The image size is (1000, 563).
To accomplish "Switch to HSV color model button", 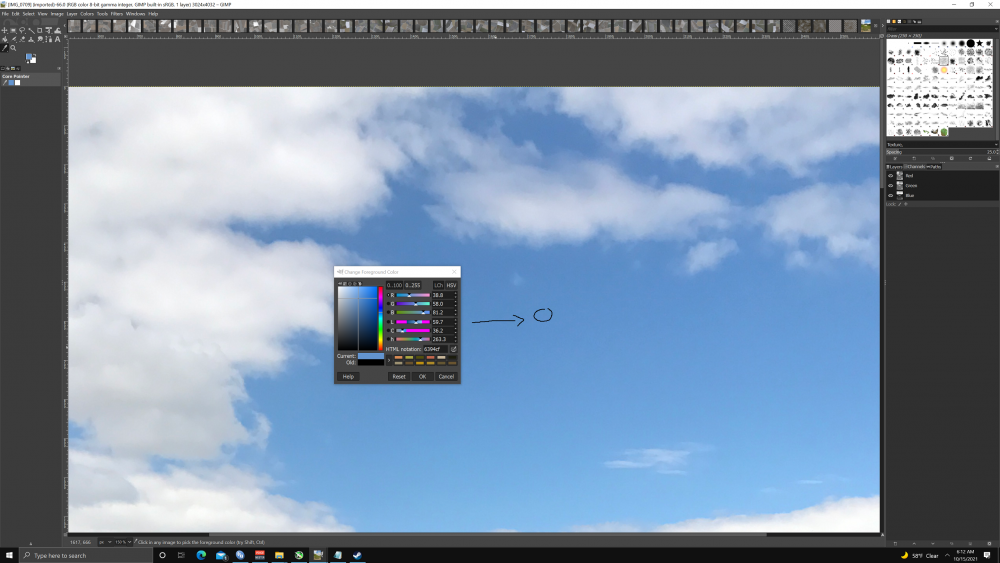I will [451, 285].
